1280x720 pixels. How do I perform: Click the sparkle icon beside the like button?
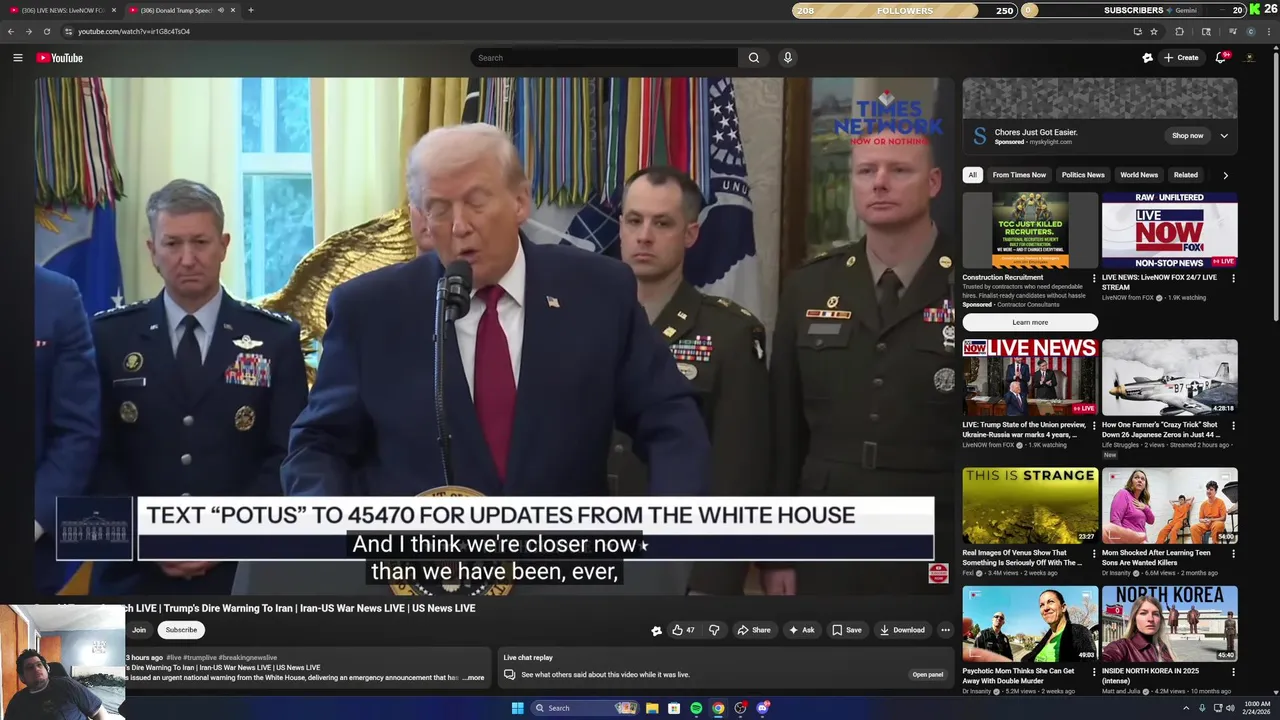[x=656, y=630]
